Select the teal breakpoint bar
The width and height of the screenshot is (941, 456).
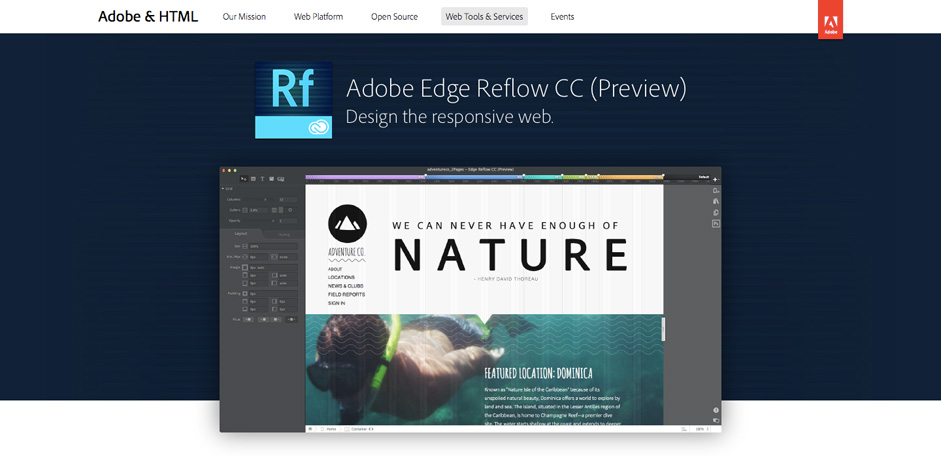click(543, 177)
